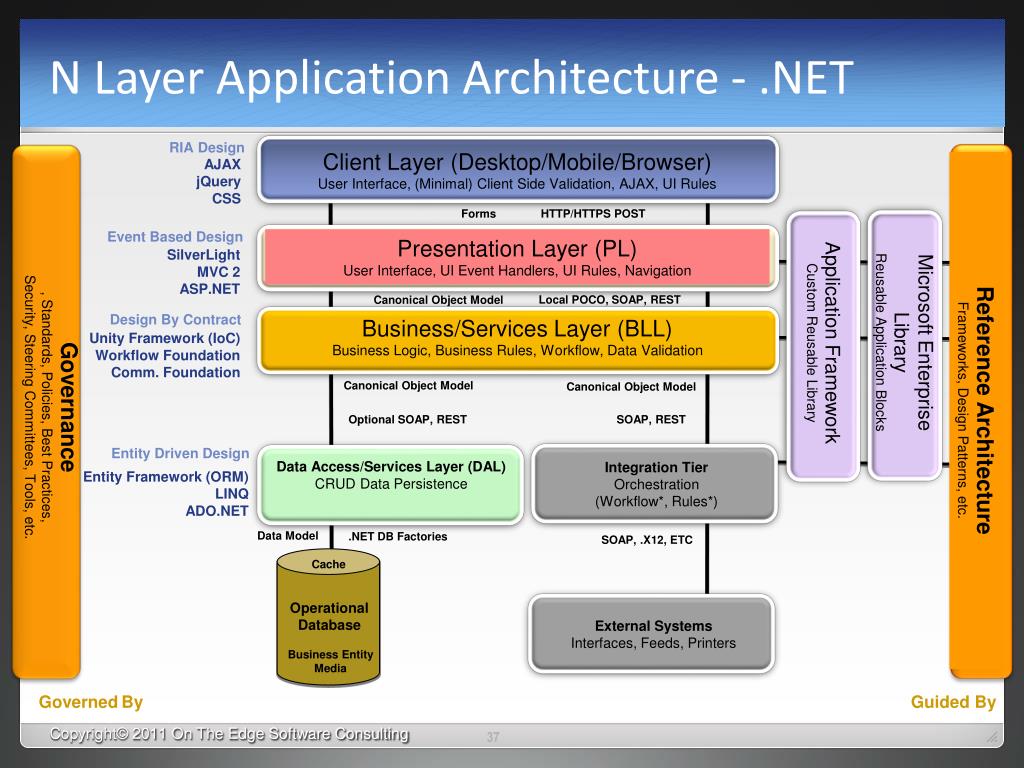Select the Governance orange bar
1024x768 pixels.
46,412
